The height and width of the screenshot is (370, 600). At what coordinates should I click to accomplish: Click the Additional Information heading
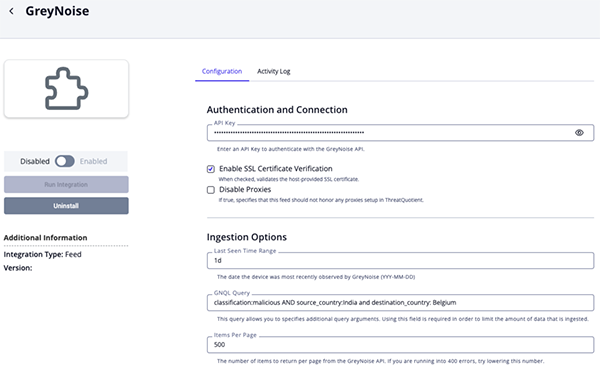(x=46, y=238)
